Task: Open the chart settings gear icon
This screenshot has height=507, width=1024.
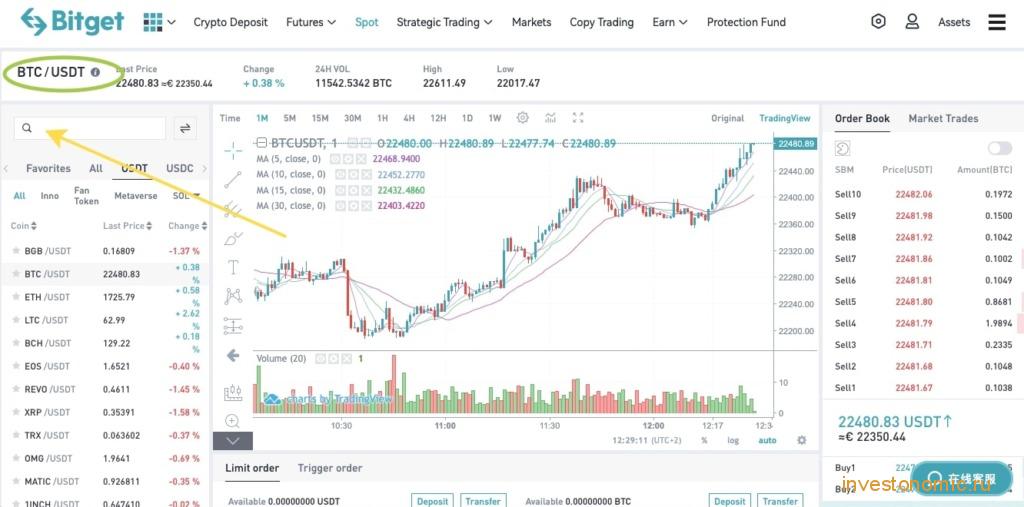Action: click(522, 118)
